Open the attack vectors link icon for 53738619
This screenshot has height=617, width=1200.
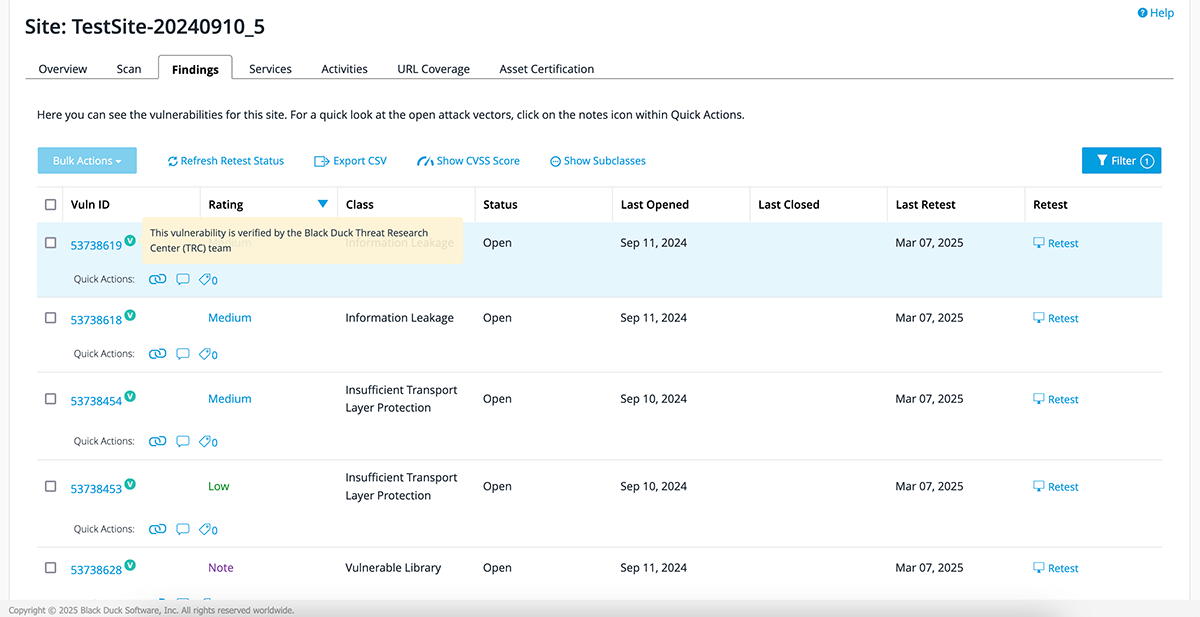pos(157,279)
